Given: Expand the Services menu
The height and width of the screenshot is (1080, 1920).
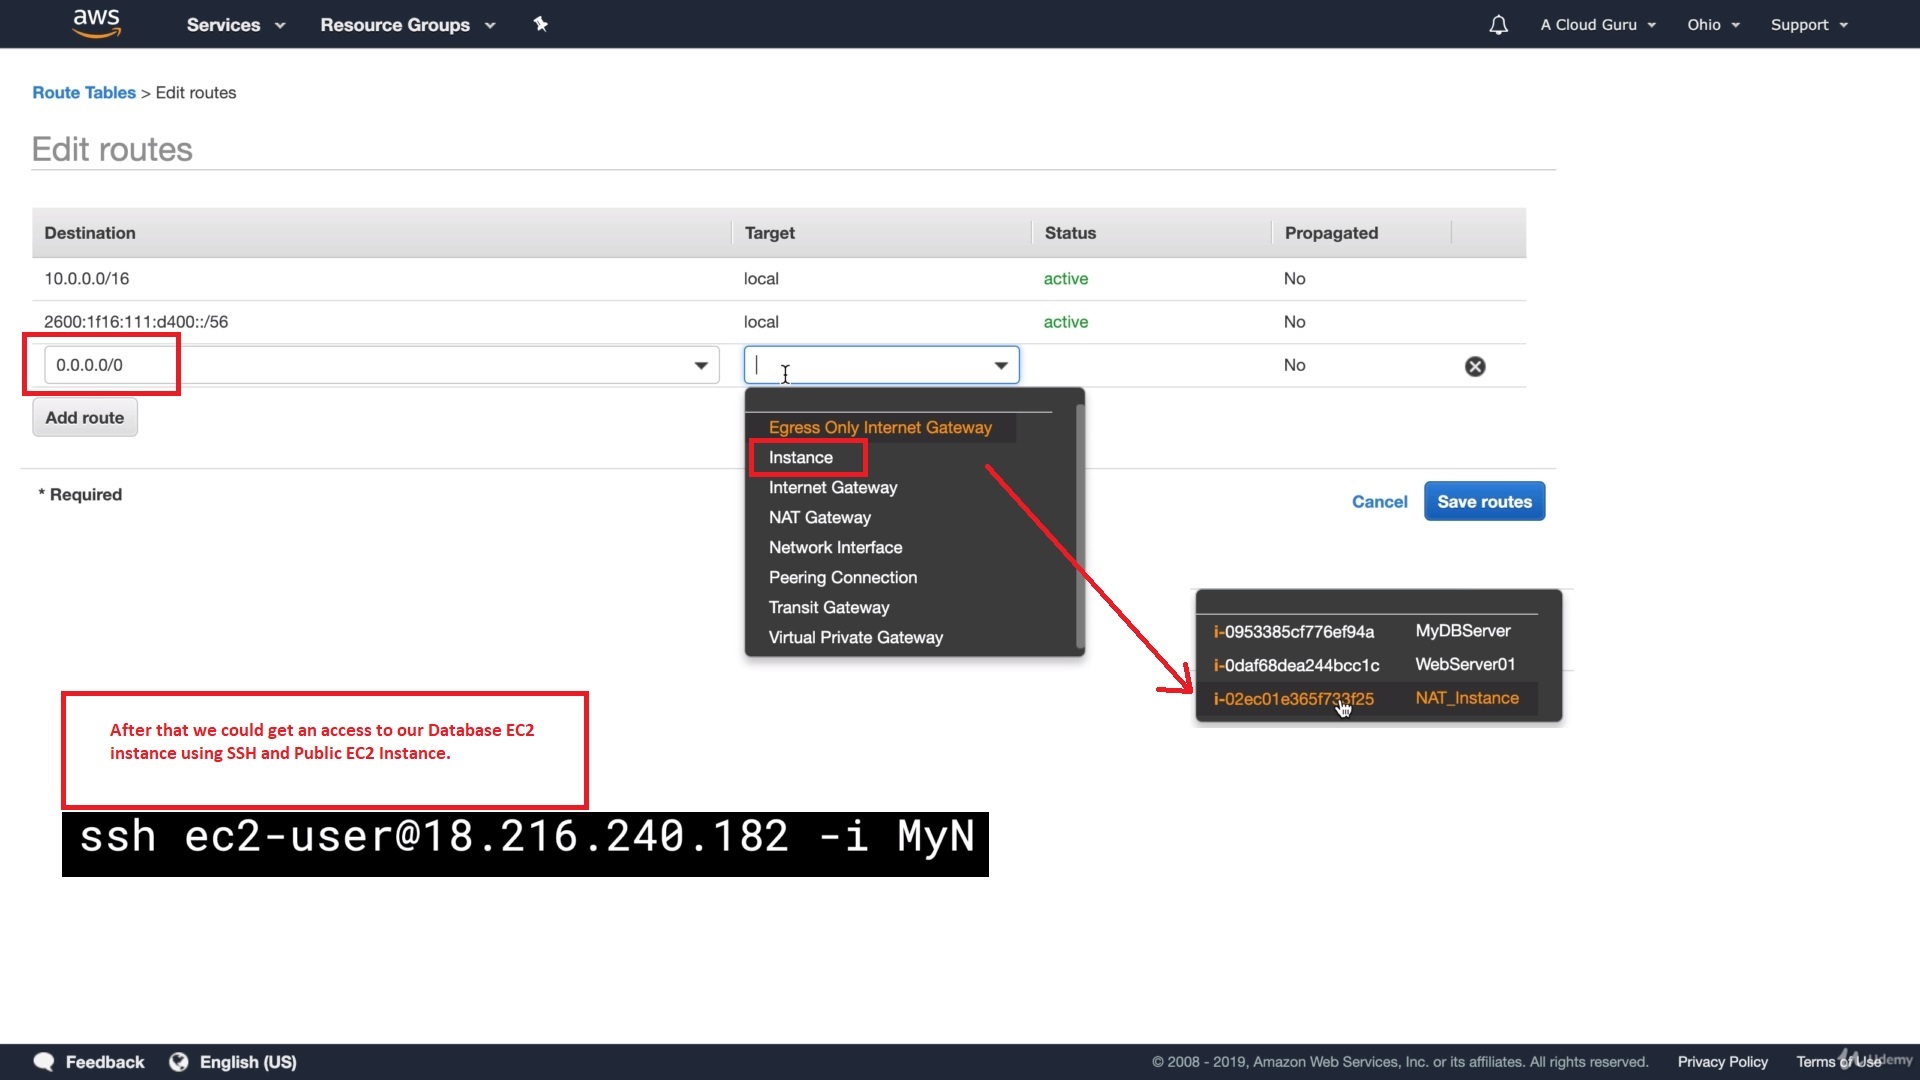Looking at the screenshot, I should 235,25.
